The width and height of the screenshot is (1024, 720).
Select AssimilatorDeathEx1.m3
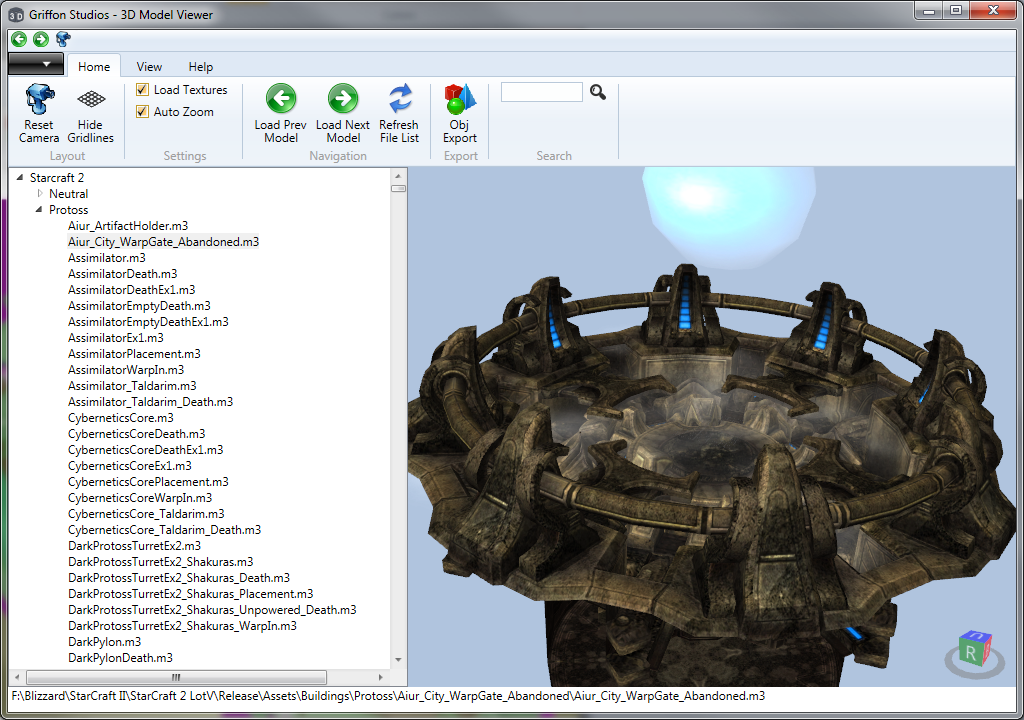[131, 289]
